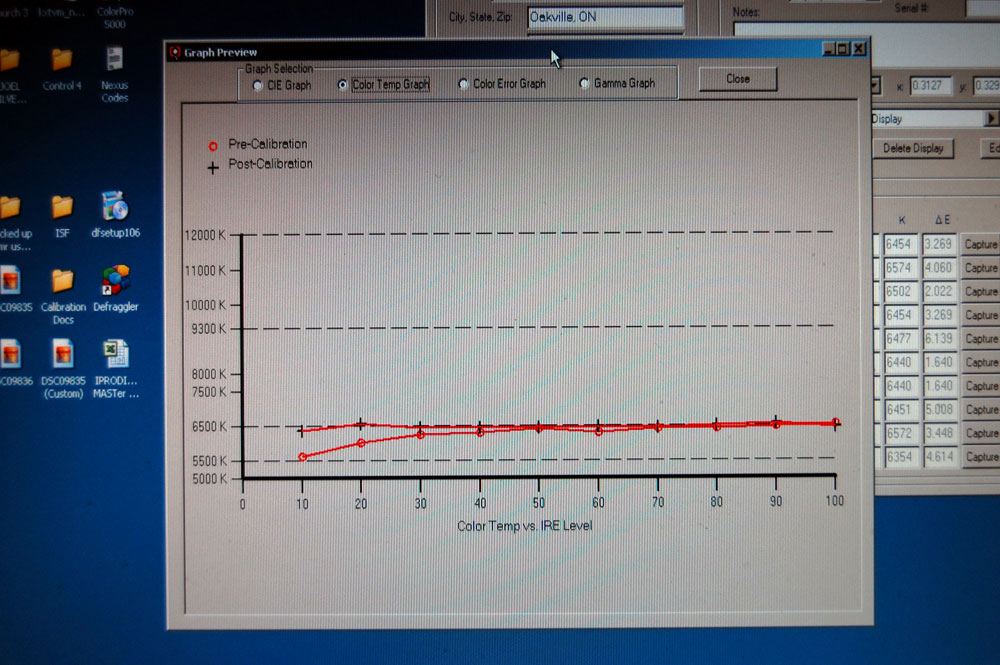The width and height of the screenshot is (1000, 665).
Task: Click Capture in the 6354 K row
Action: coord(980,457)
